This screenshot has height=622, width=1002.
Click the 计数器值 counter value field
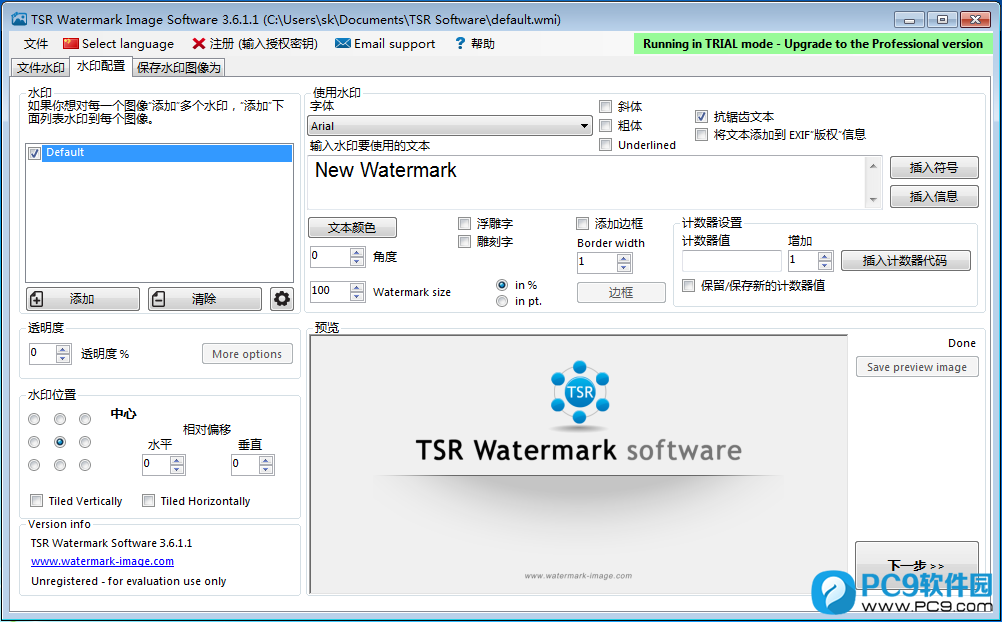coord(732,261)
